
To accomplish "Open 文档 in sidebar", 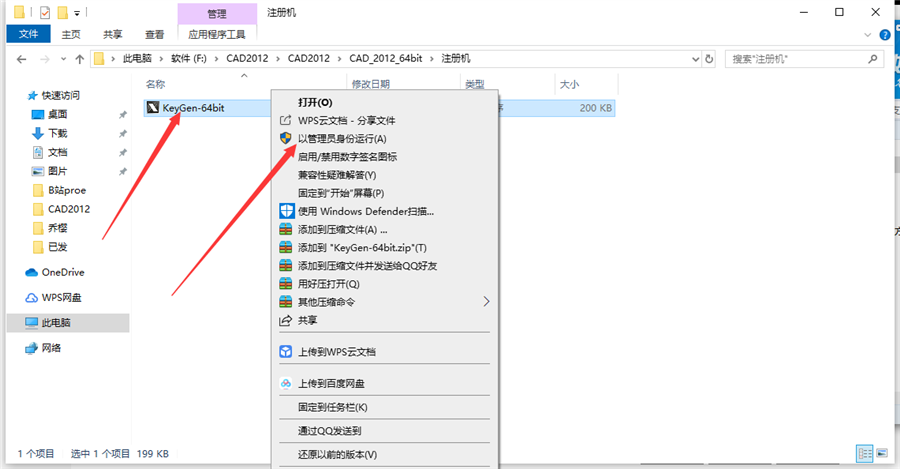I will pyautogui.click(x=57, y=152).
